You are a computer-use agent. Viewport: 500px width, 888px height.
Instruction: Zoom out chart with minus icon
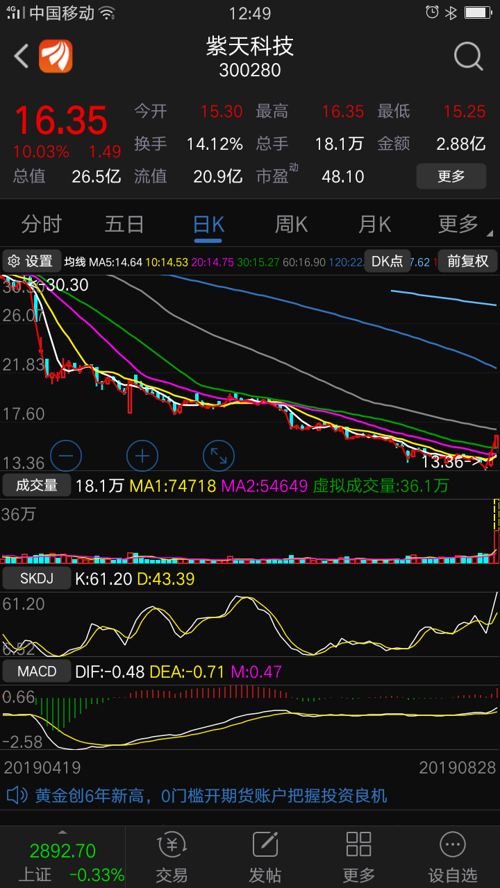tap(66, 455)
